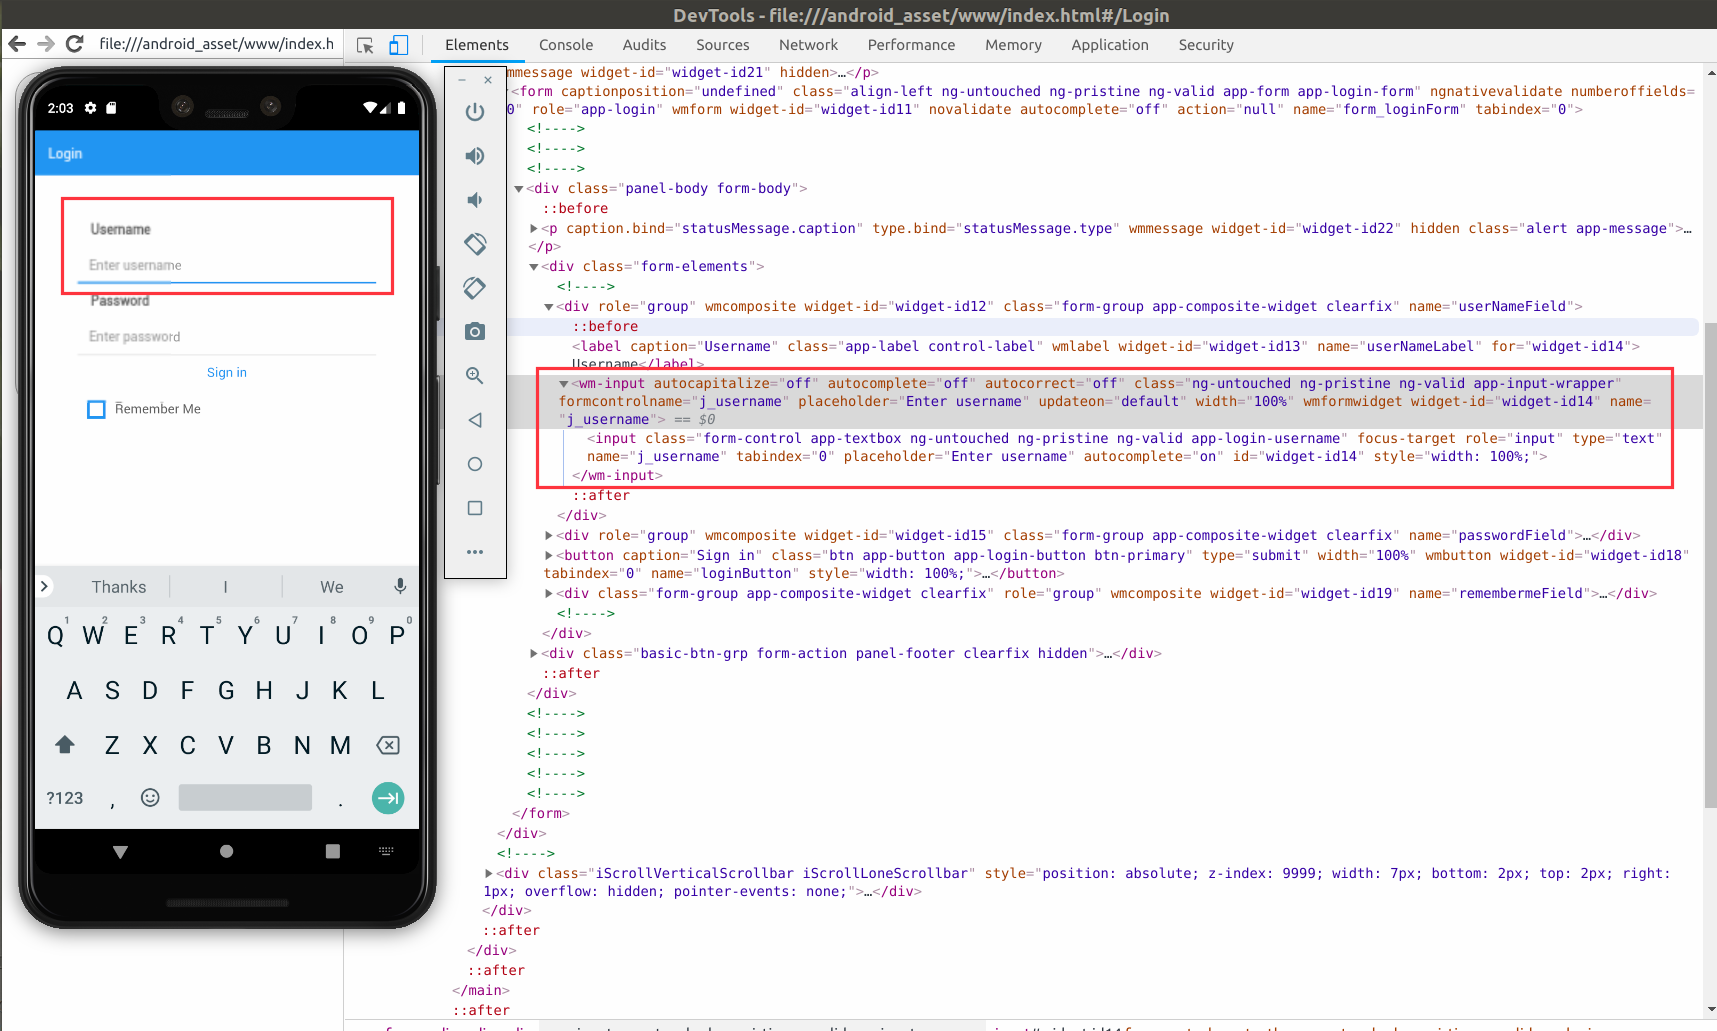The image size is (1717, 1031).
Task: Check the Remember Me checkbox
Action: point(97,409)
